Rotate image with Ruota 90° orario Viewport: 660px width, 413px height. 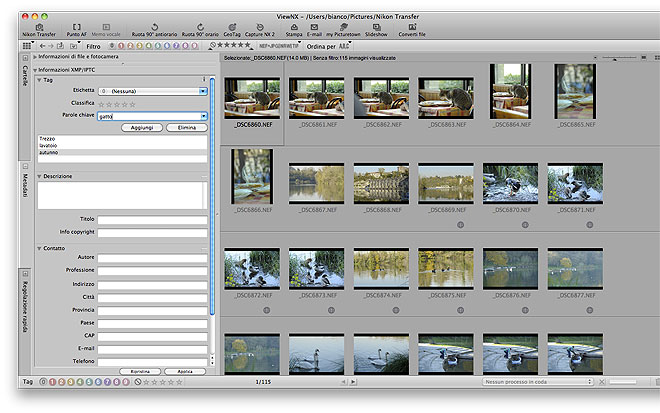[201, 27]
